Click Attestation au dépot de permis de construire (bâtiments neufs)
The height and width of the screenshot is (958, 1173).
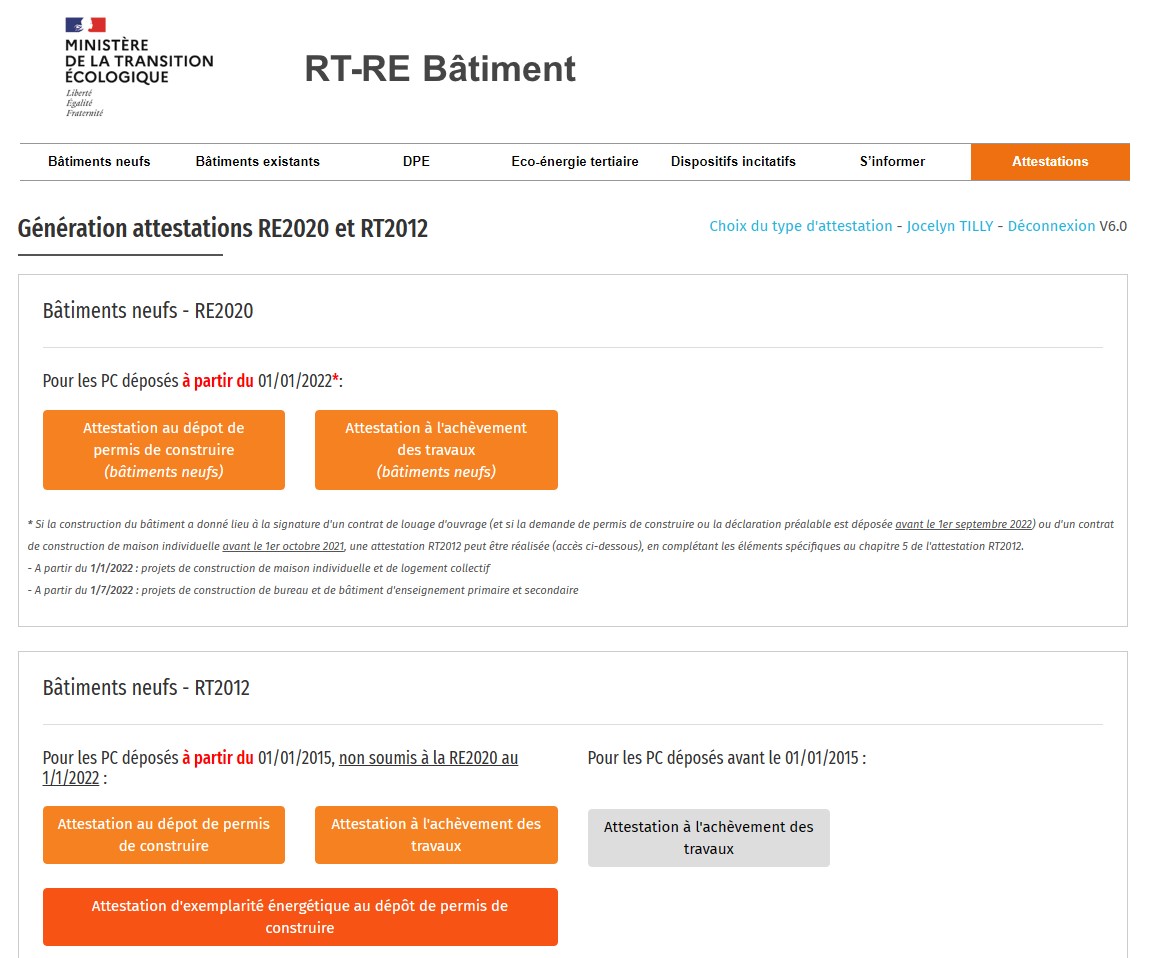click(x=163, y=450)
